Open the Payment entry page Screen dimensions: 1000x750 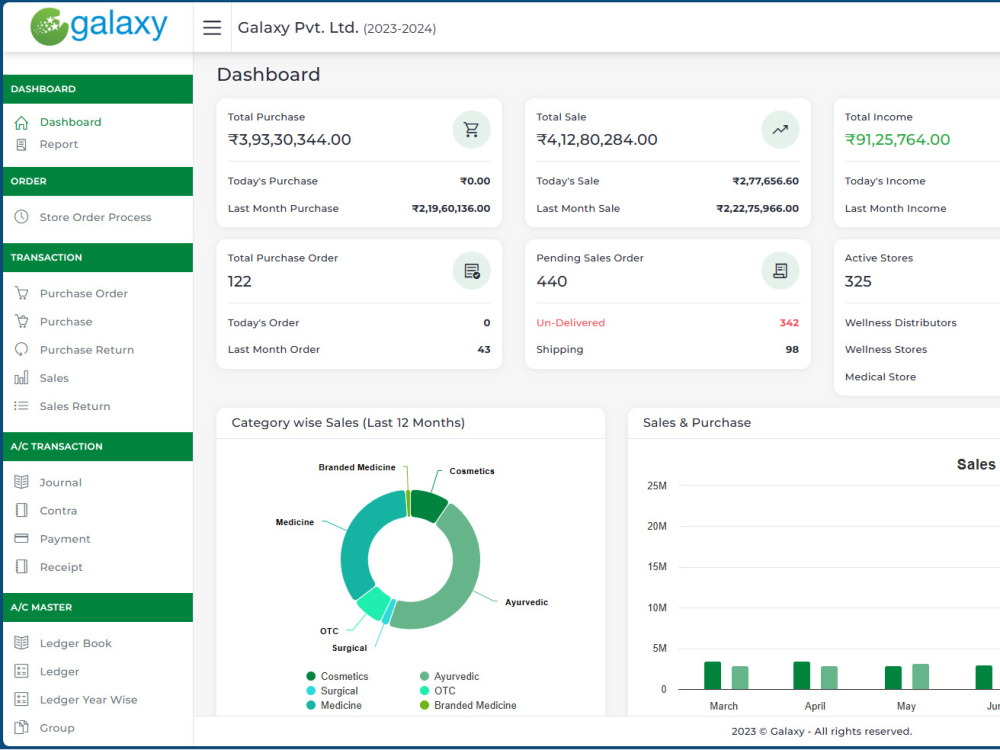[x=65, y=539]
